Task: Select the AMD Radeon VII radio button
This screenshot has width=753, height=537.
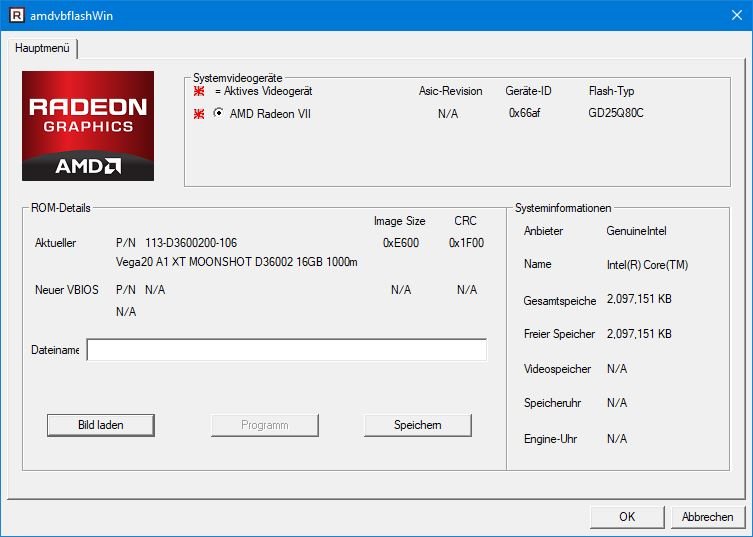Action: 218,113
